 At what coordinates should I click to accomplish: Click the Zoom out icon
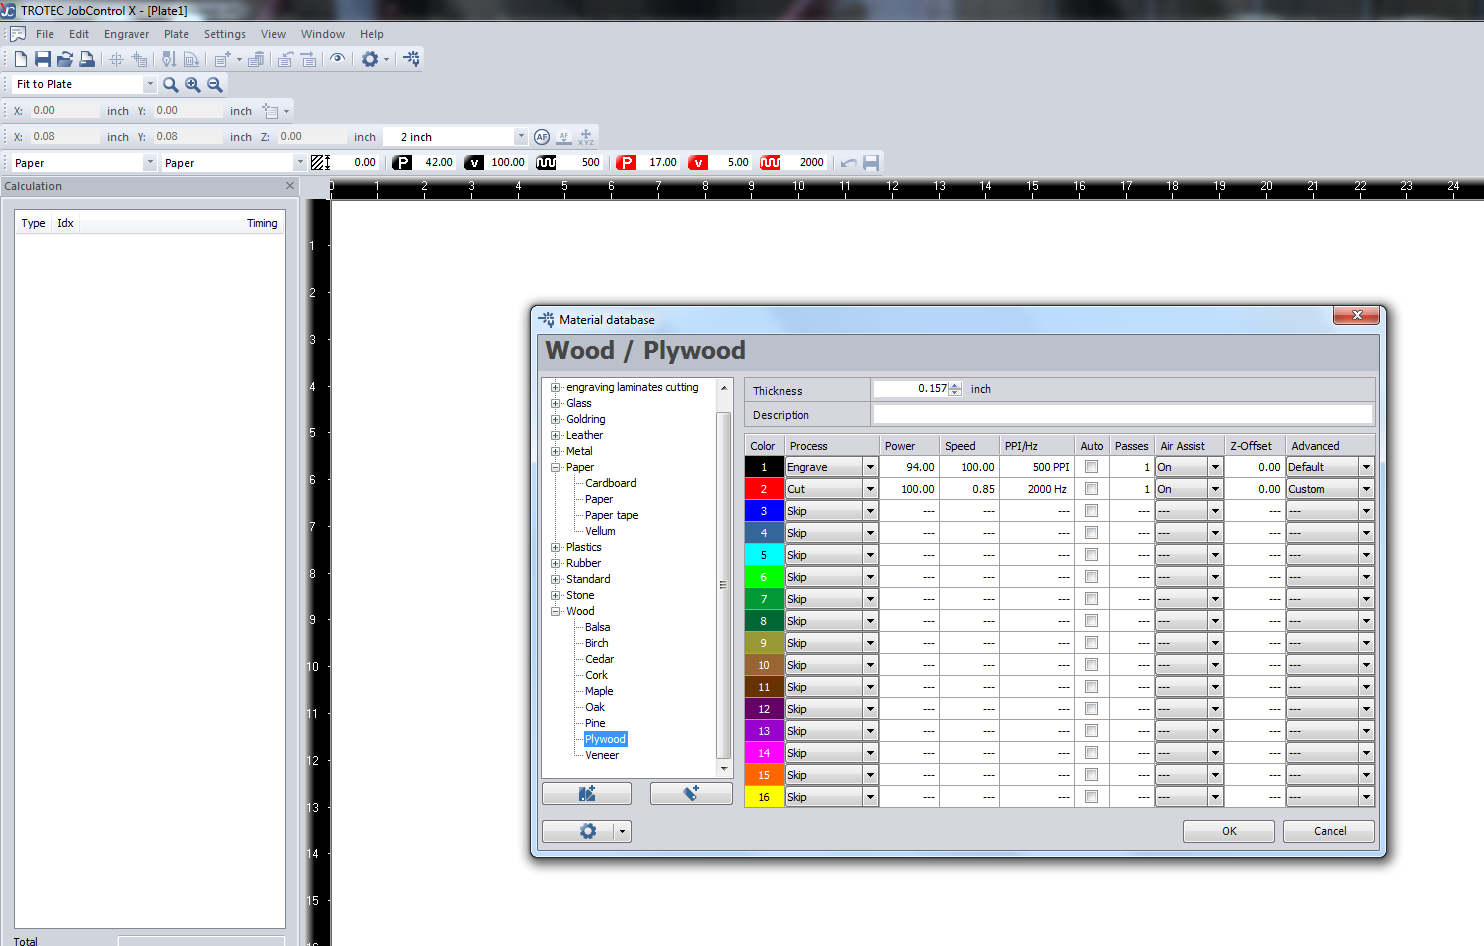(215, 85)
